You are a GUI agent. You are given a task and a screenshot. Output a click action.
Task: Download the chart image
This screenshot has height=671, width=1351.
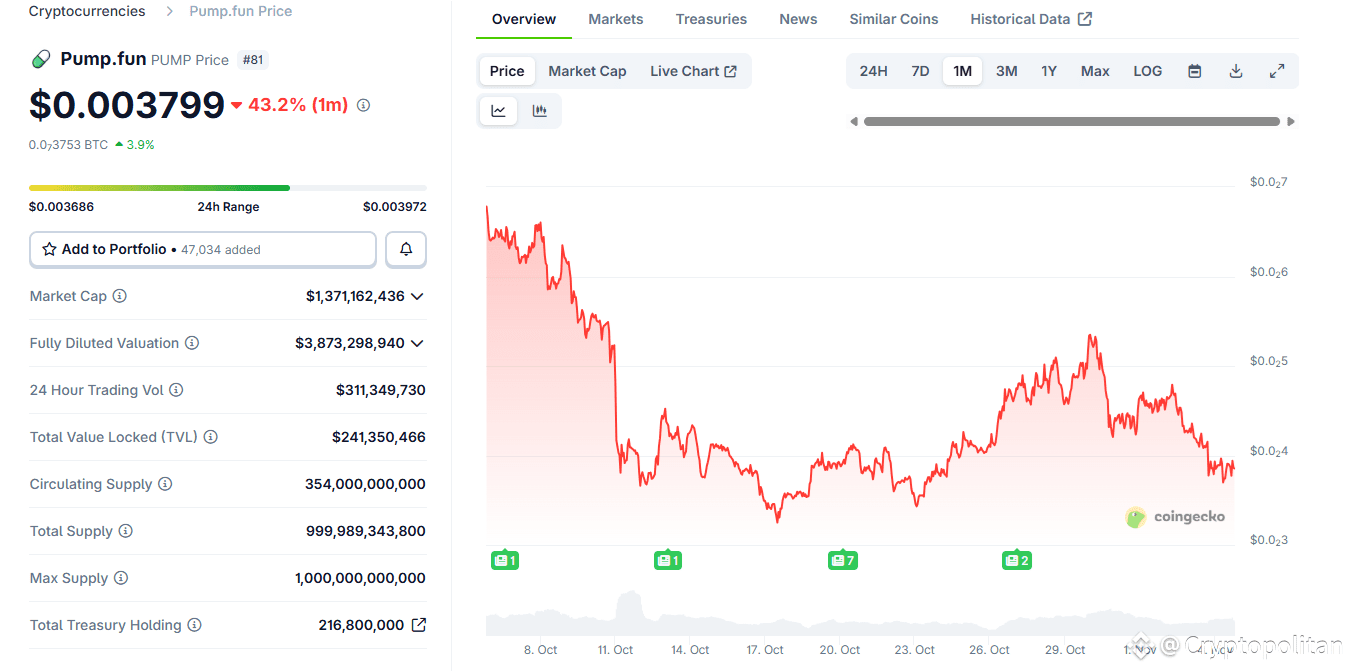pos(1235,71)
